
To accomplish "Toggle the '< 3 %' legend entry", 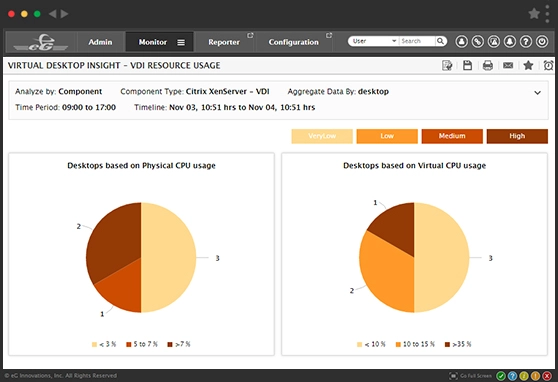I will 104,344.
